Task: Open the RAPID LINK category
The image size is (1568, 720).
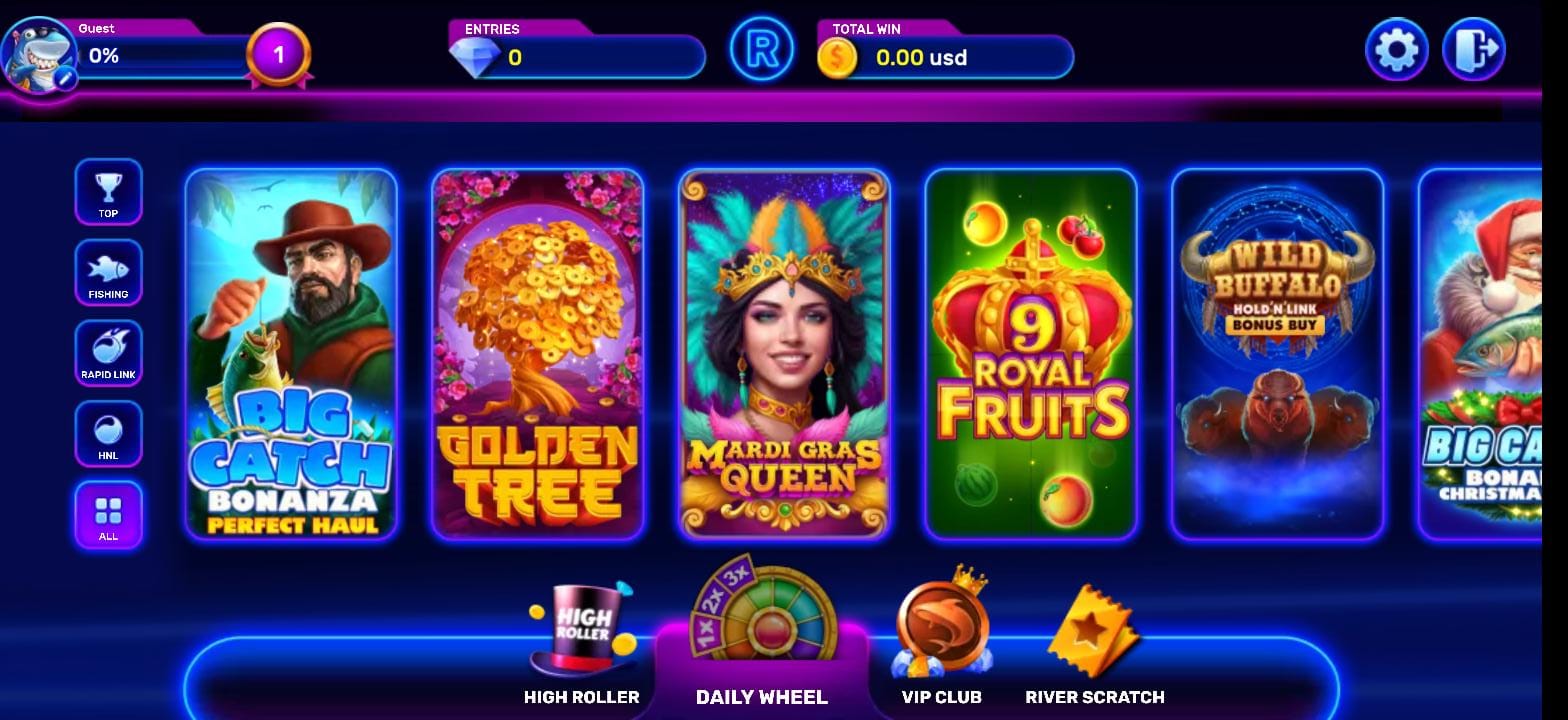Action: tap(108, 353)
